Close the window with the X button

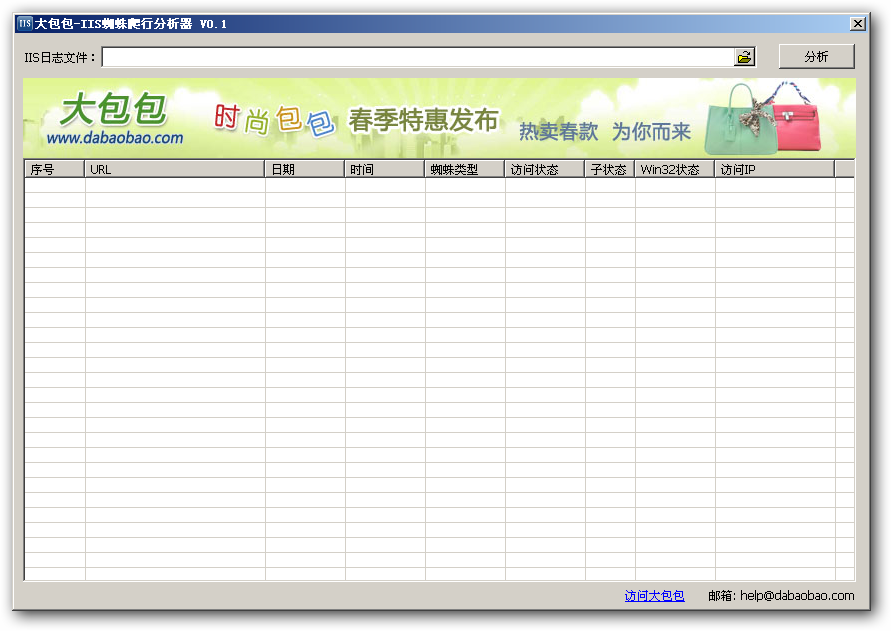[x=857, y=23]
